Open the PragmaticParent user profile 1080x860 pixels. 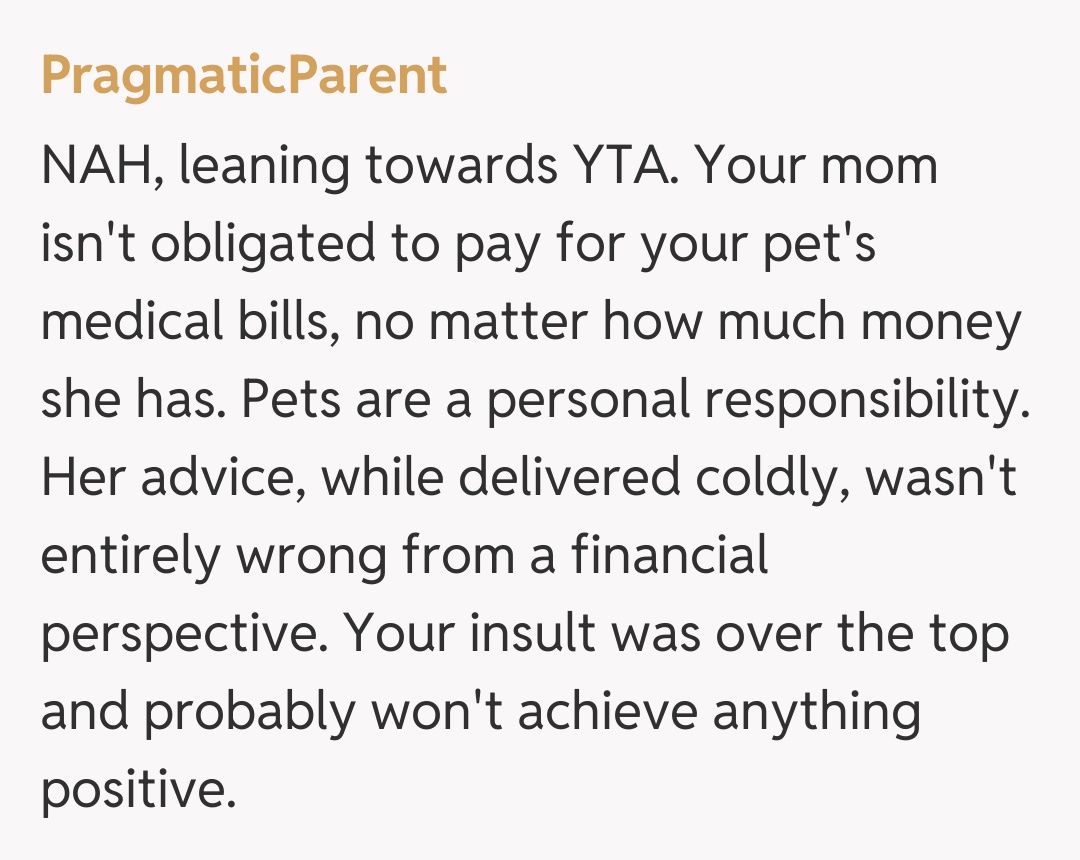coord(243,76)
